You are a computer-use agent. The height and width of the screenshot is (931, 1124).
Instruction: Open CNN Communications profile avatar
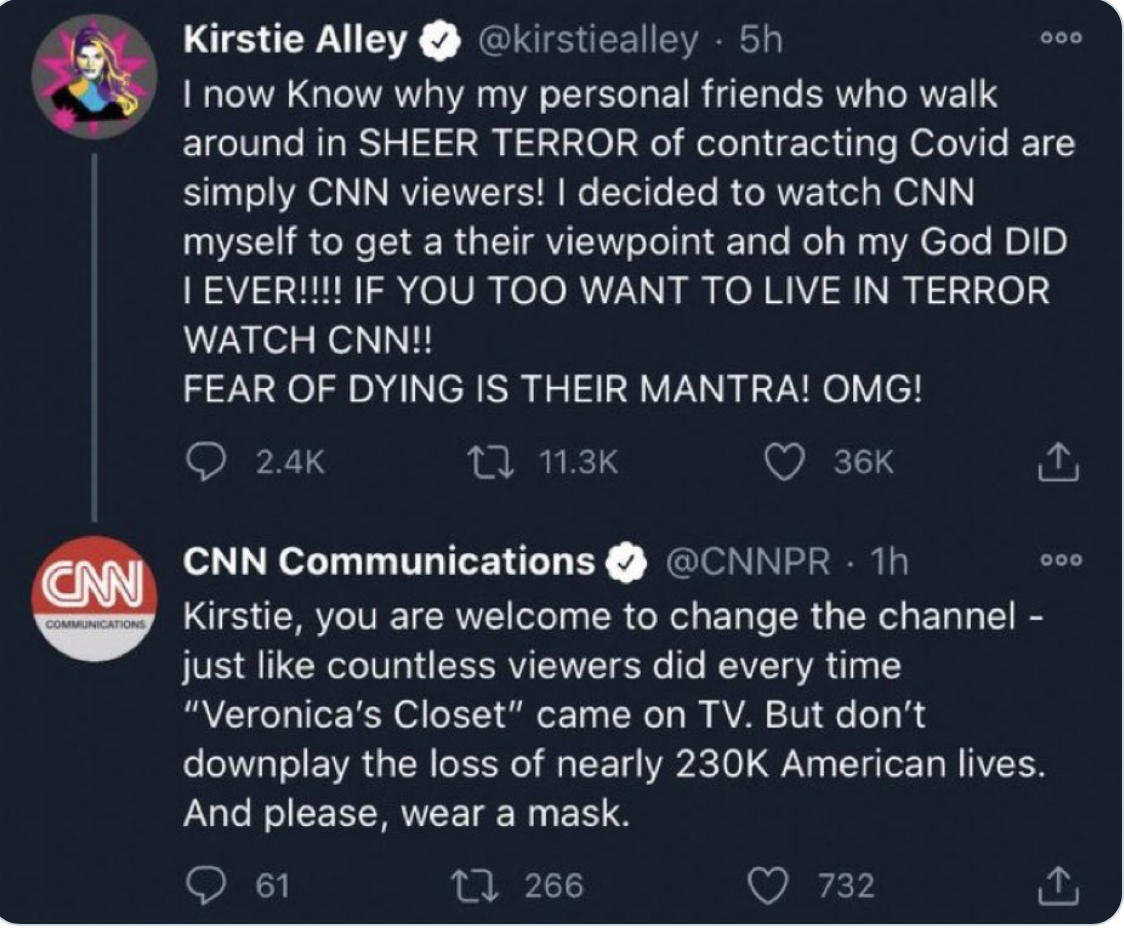point(94,598)
